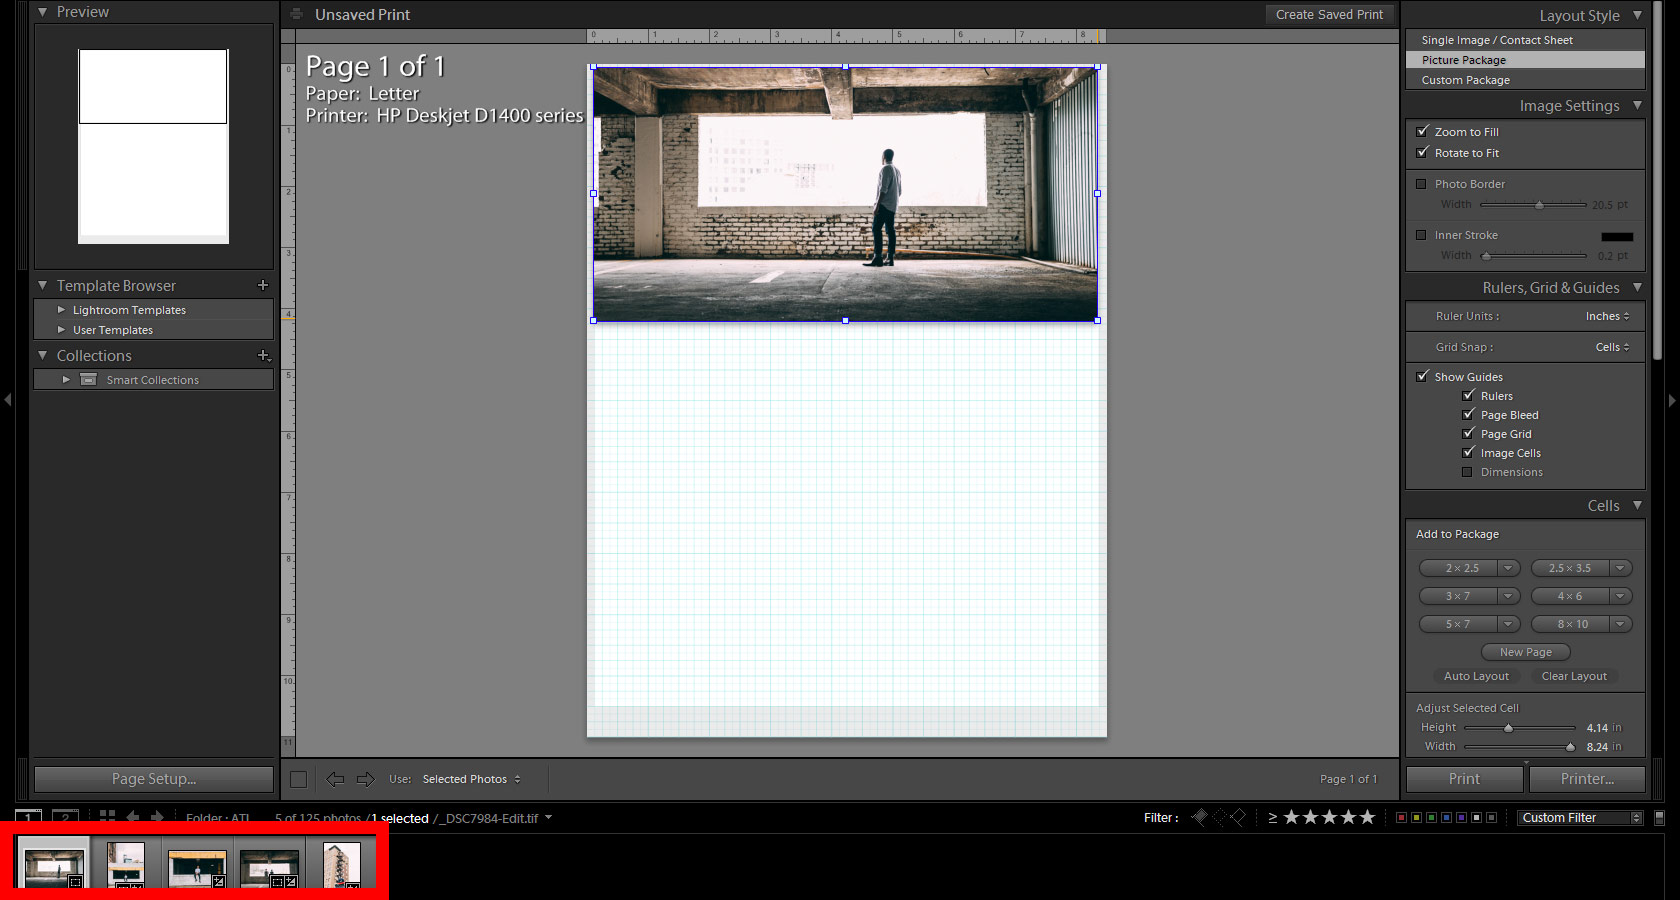Image resolution: width=1680 pixels, height=900 pixels.
Task: Open the second monitor display button '2'
Action: (x=65, y=816)
